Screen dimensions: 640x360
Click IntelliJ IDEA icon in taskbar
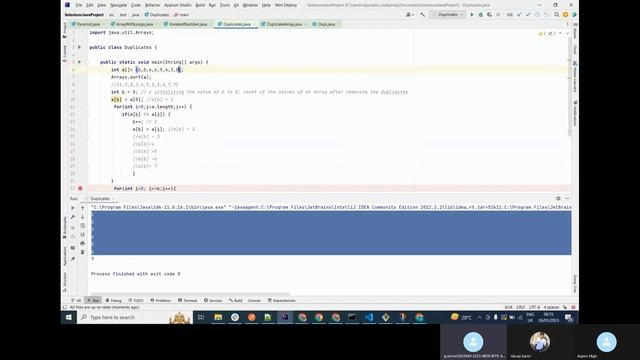click(285, 317)
